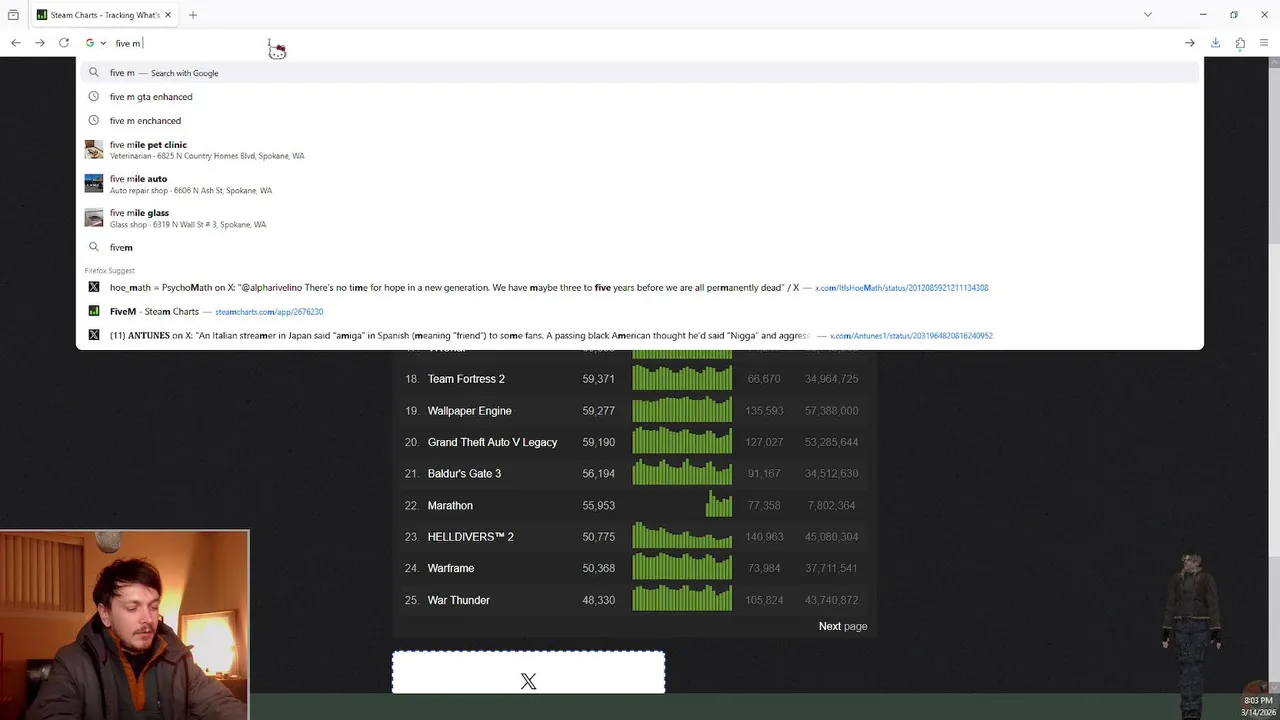Close the Steam Charts tab
This screenshot has width=1280, height=720.
pos(168,15)
